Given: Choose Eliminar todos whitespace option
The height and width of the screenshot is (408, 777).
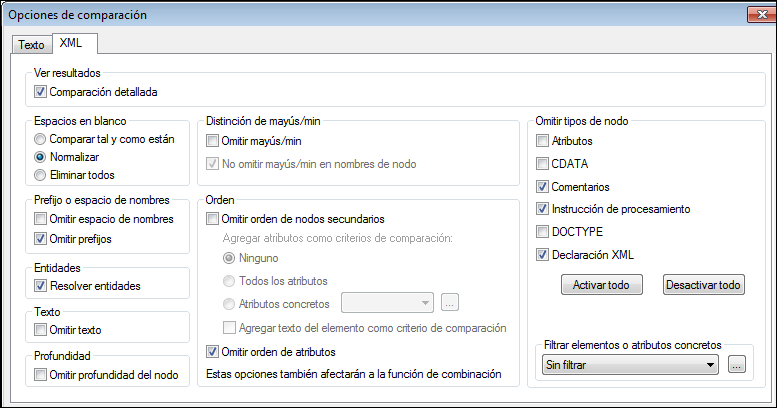Looking at the screenshot, I should pyautogui.click(x=41, y=175).
